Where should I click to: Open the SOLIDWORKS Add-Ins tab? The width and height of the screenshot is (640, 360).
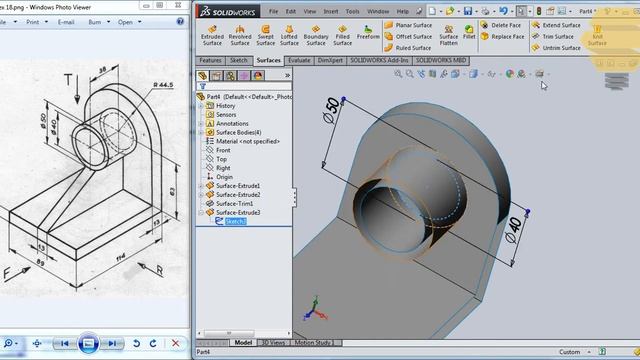[x=379, y=60]
